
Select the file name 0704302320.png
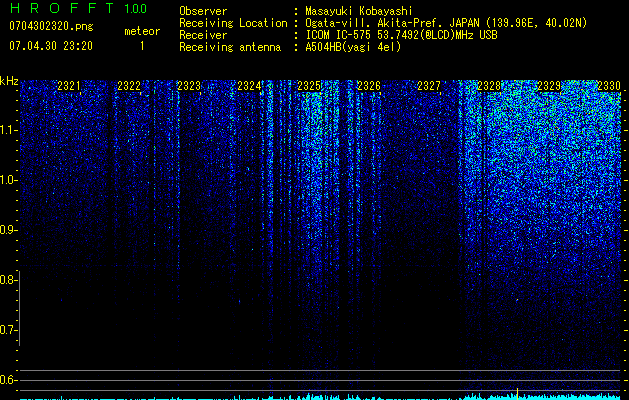point(51,26)
